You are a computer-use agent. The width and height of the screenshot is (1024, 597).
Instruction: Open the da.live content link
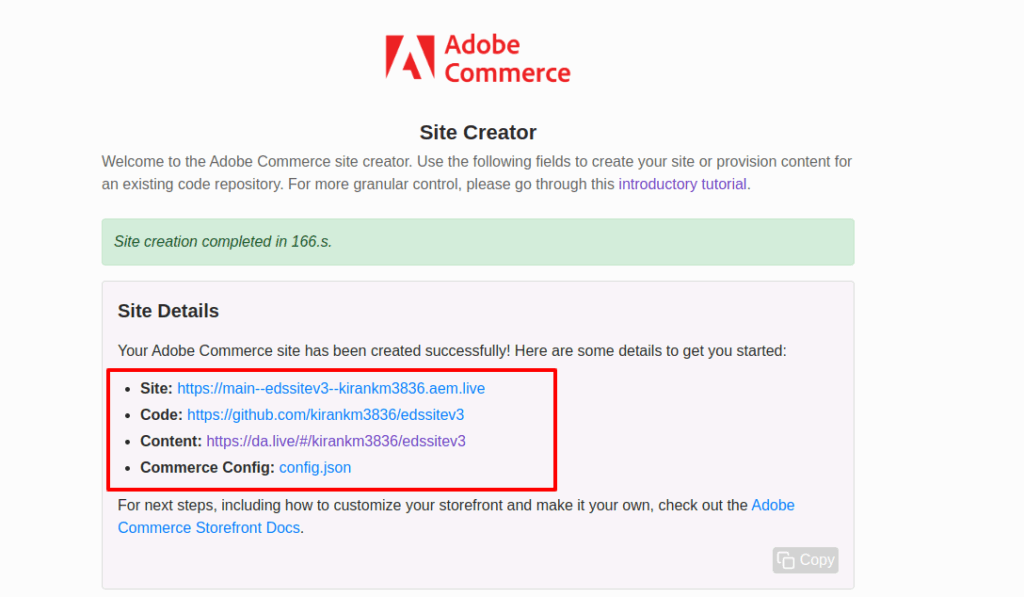tap(336, 440)
